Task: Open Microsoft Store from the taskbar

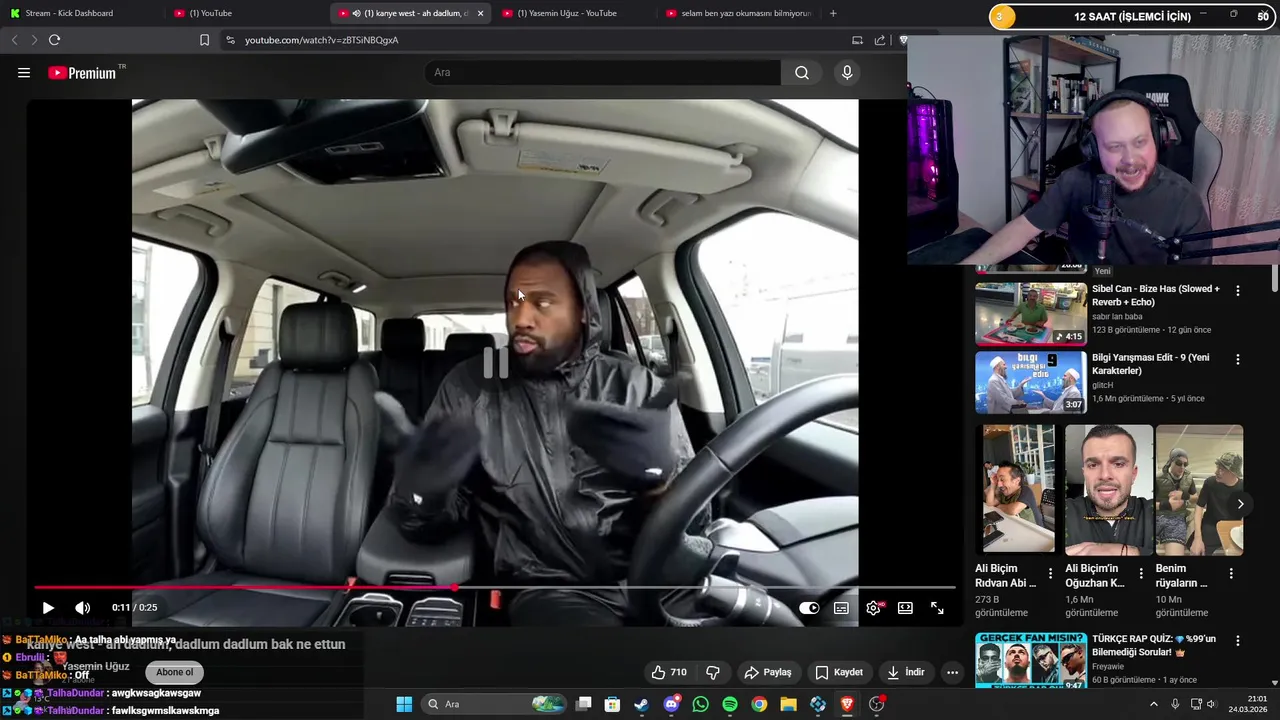Action: tap(612, 704)
